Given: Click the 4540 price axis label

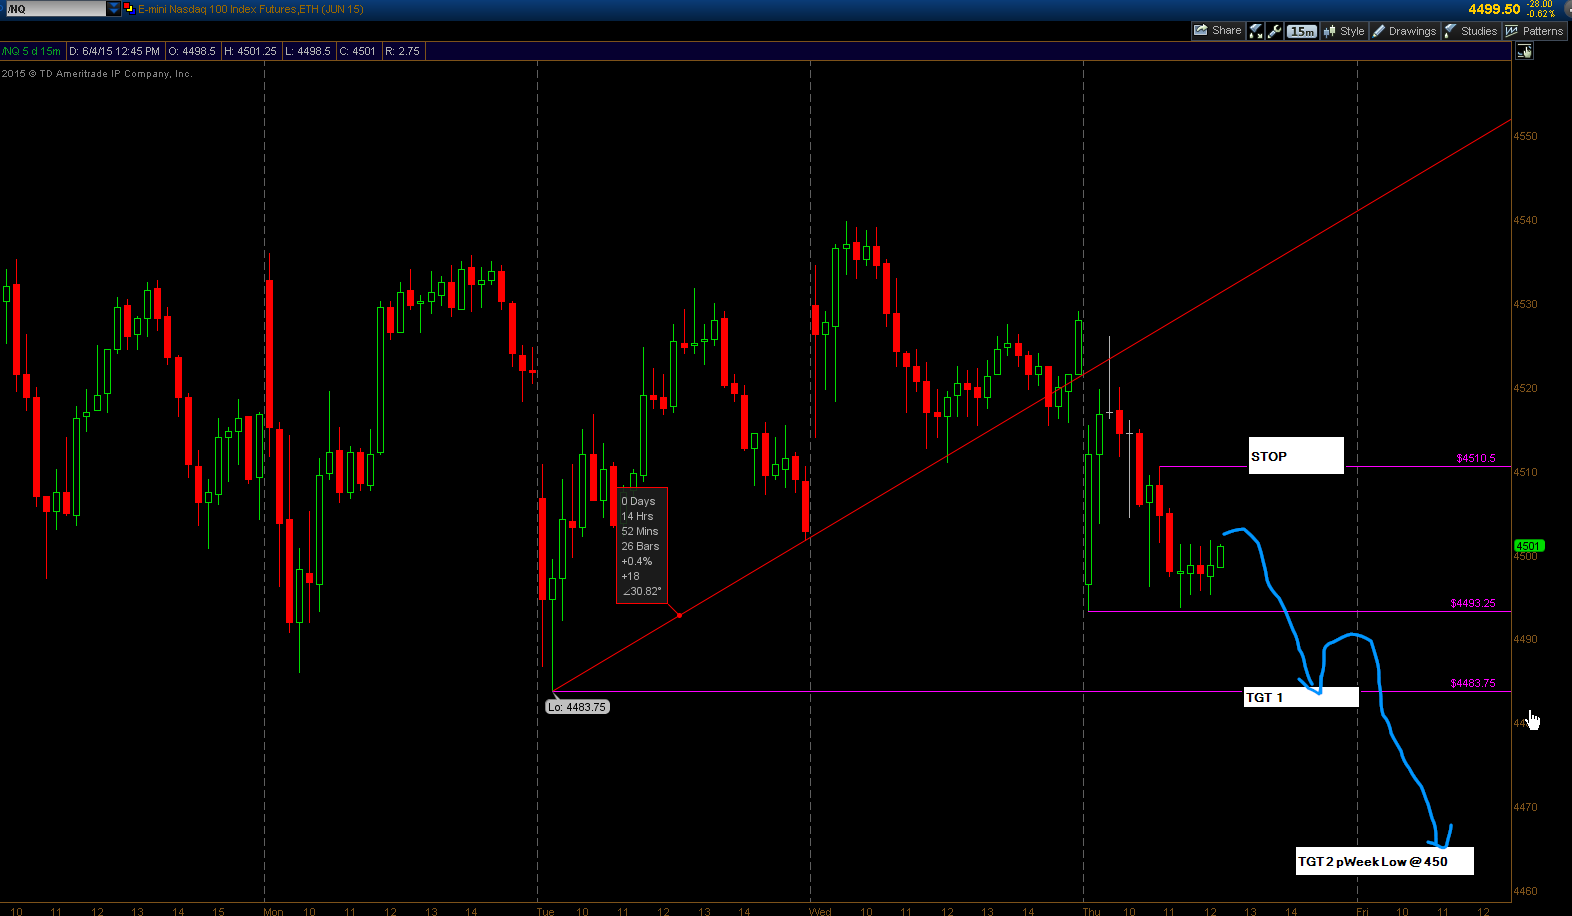Looking at the screenshot, I should pos(1526,220).
